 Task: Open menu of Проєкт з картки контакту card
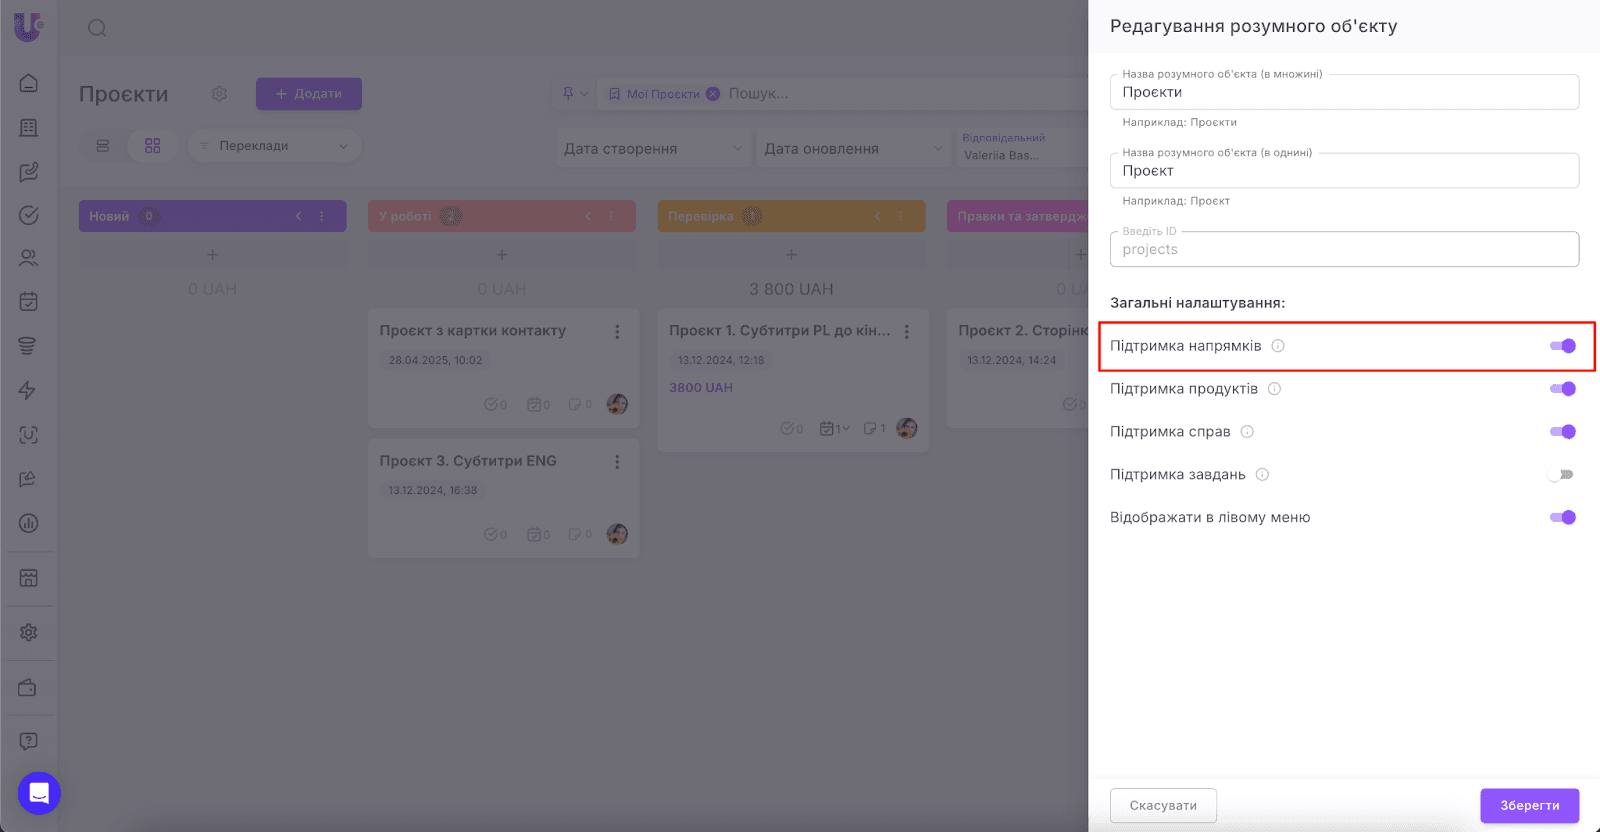coord(617,332)
